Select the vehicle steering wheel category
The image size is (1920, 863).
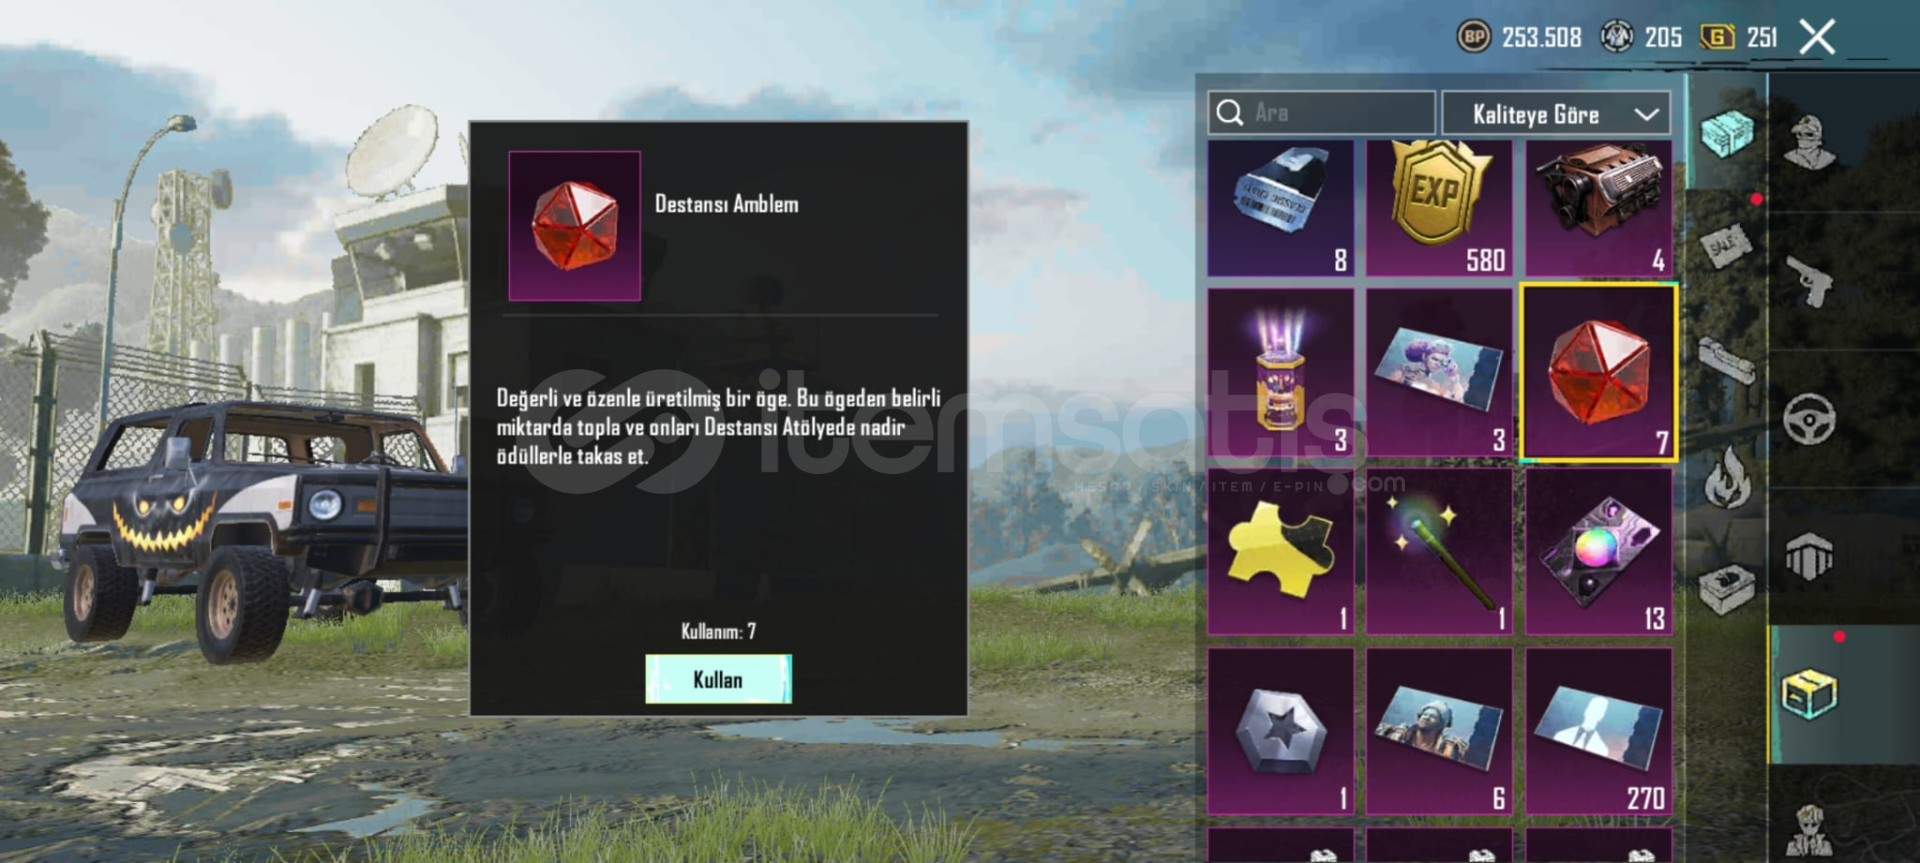tap(1809, 419)
